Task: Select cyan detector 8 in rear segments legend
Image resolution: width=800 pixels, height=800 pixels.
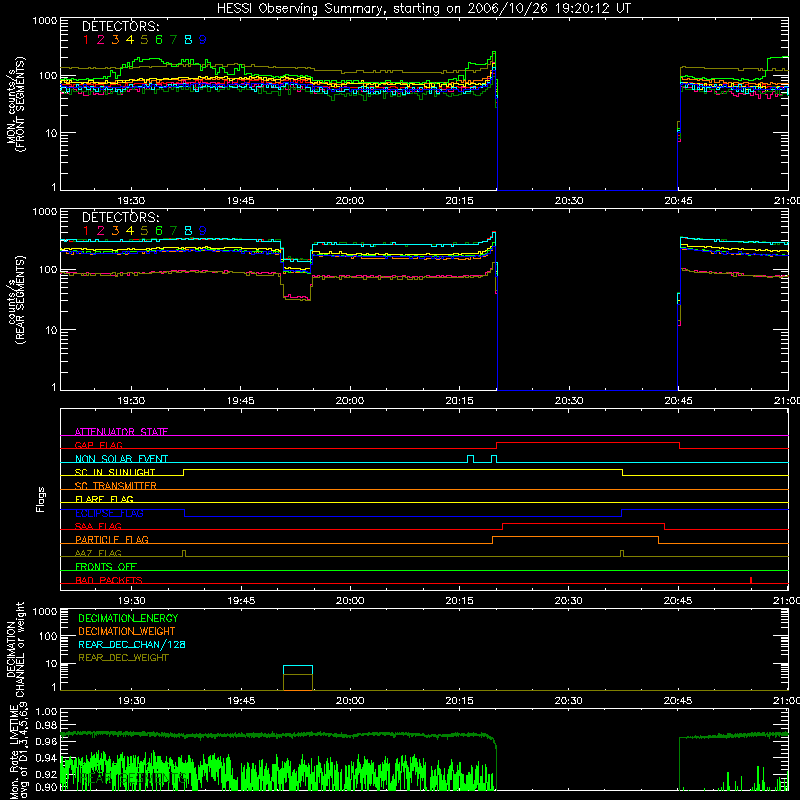Action: 188,231
